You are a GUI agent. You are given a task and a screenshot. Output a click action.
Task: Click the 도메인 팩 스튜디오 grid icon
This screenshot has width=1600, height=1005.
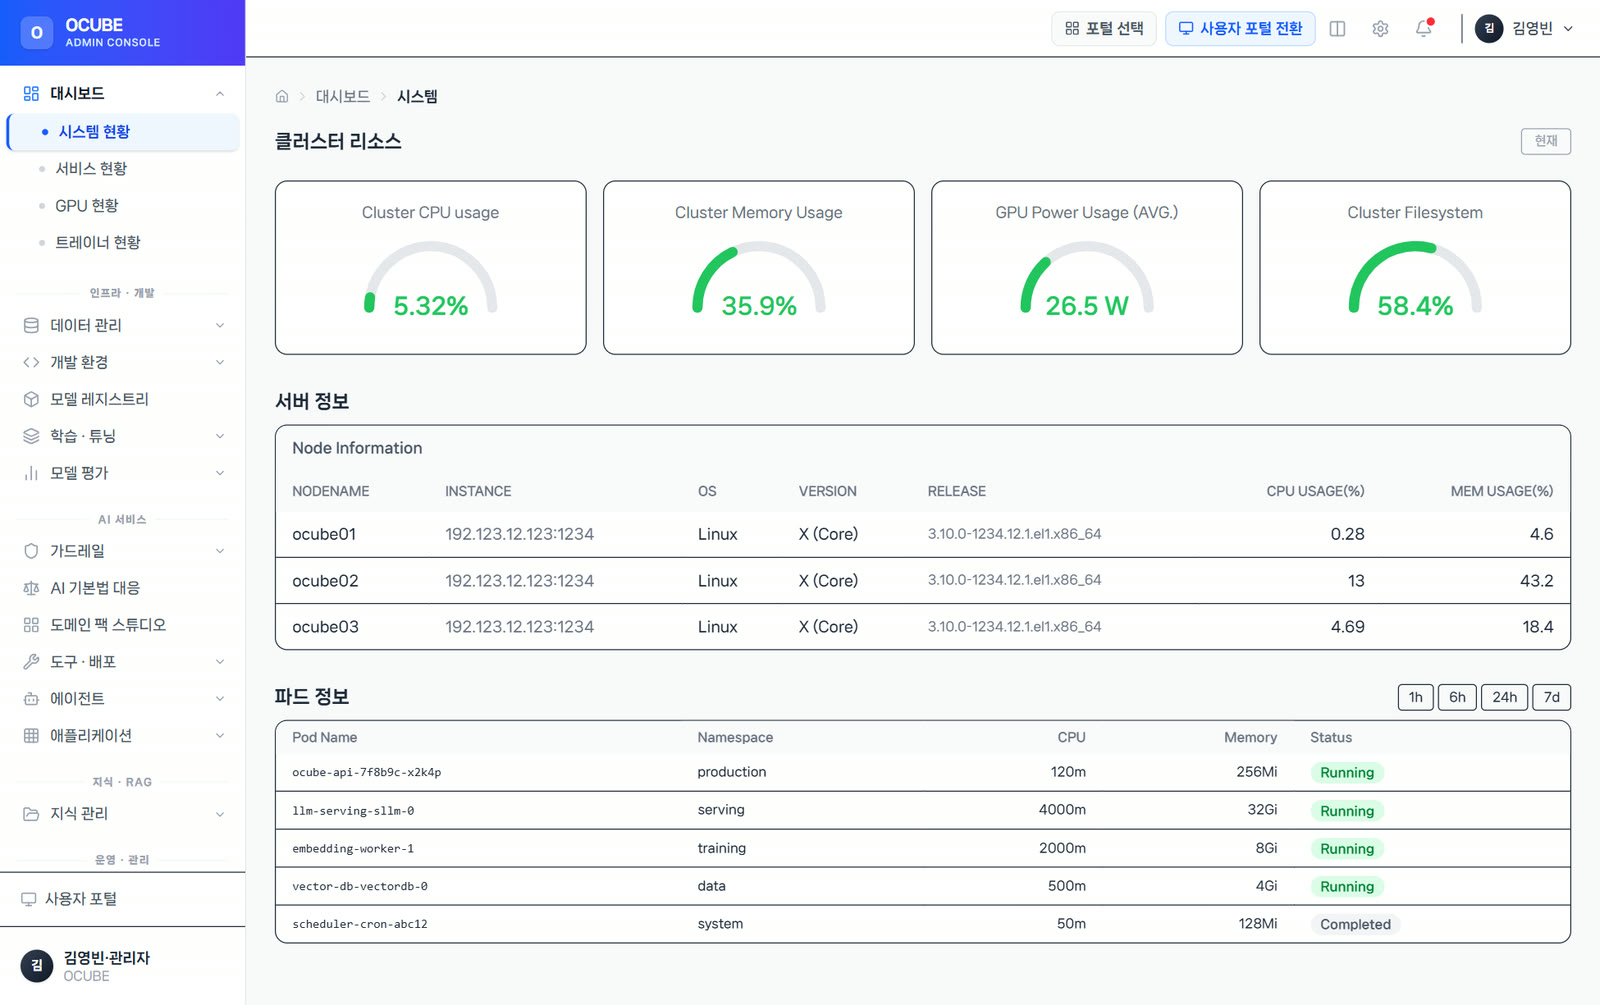coord(31,625)
